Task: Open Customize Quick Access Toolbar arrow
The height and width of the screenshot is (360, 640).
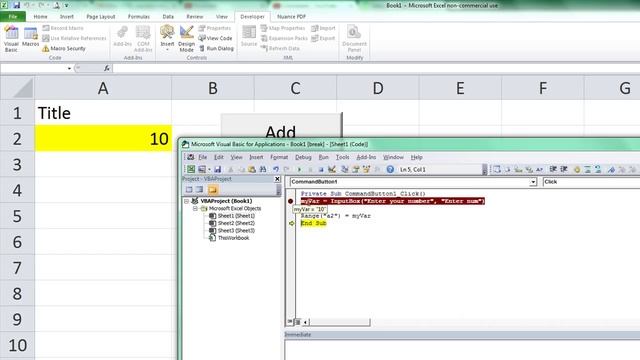Action: coord(67,6)
